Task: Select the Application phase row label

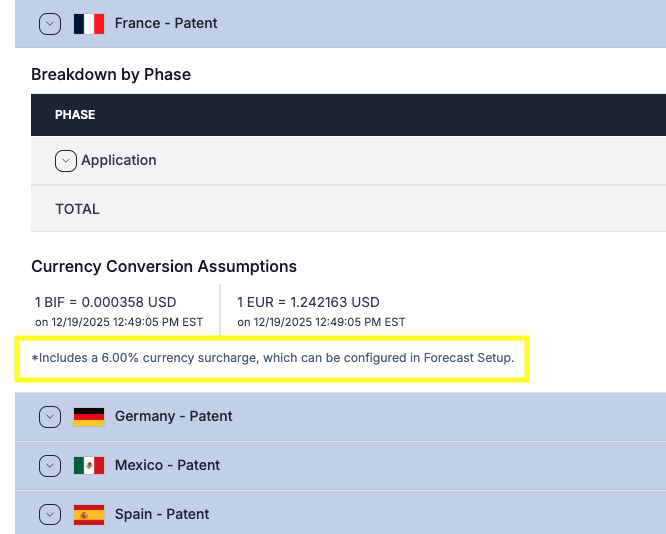Action: pyautogui.click(x=119, y=160)
